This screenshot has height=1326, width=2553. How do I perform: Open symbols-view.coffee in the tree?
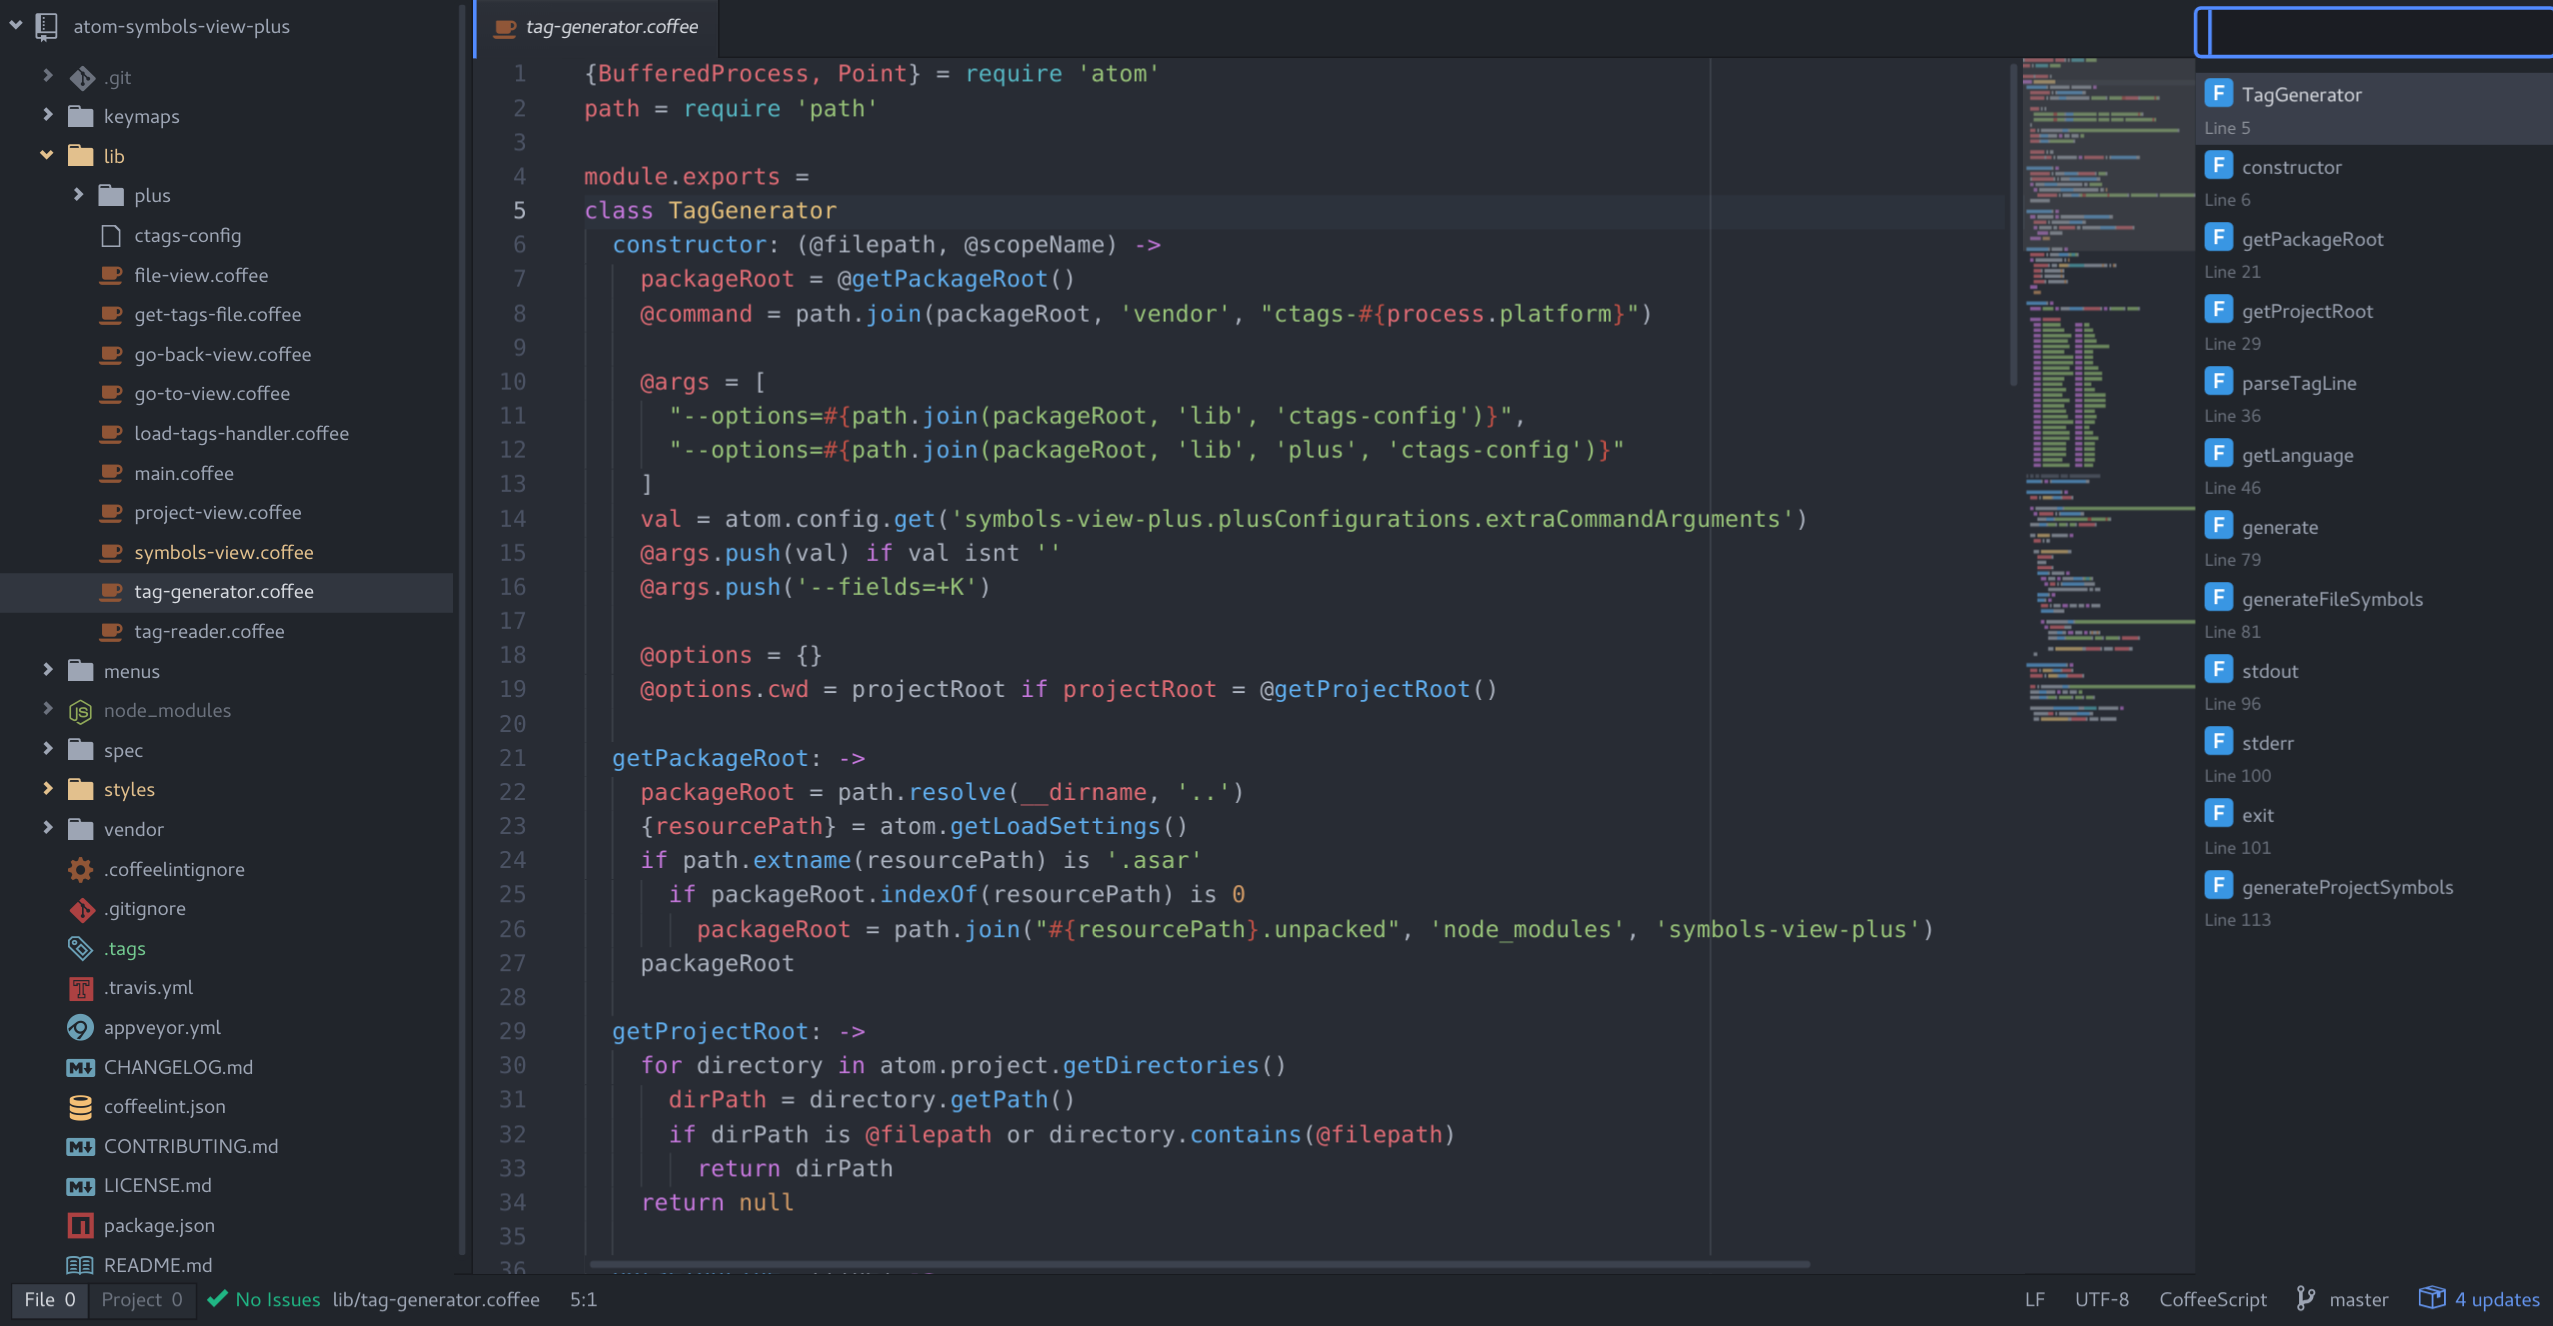[x=223, y=552]
